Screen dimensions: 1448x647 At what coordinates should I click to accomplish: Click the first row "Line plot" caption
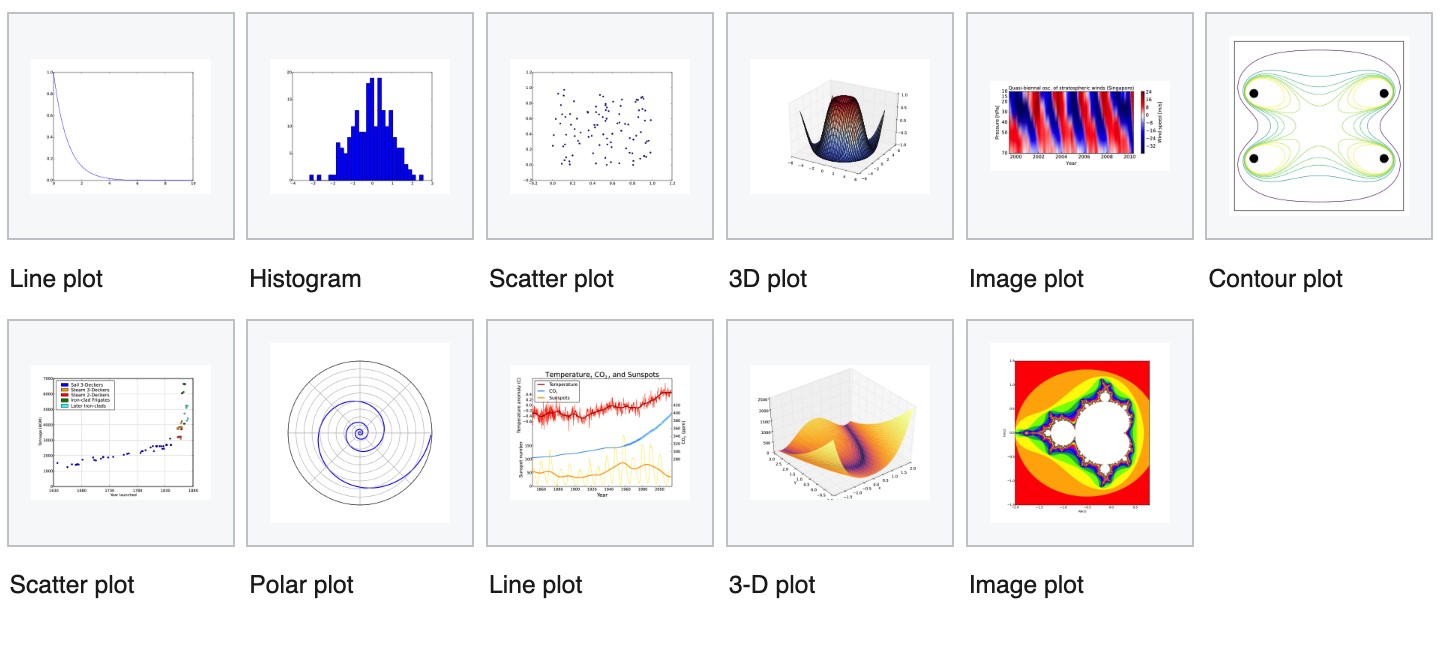click(56, 279)
